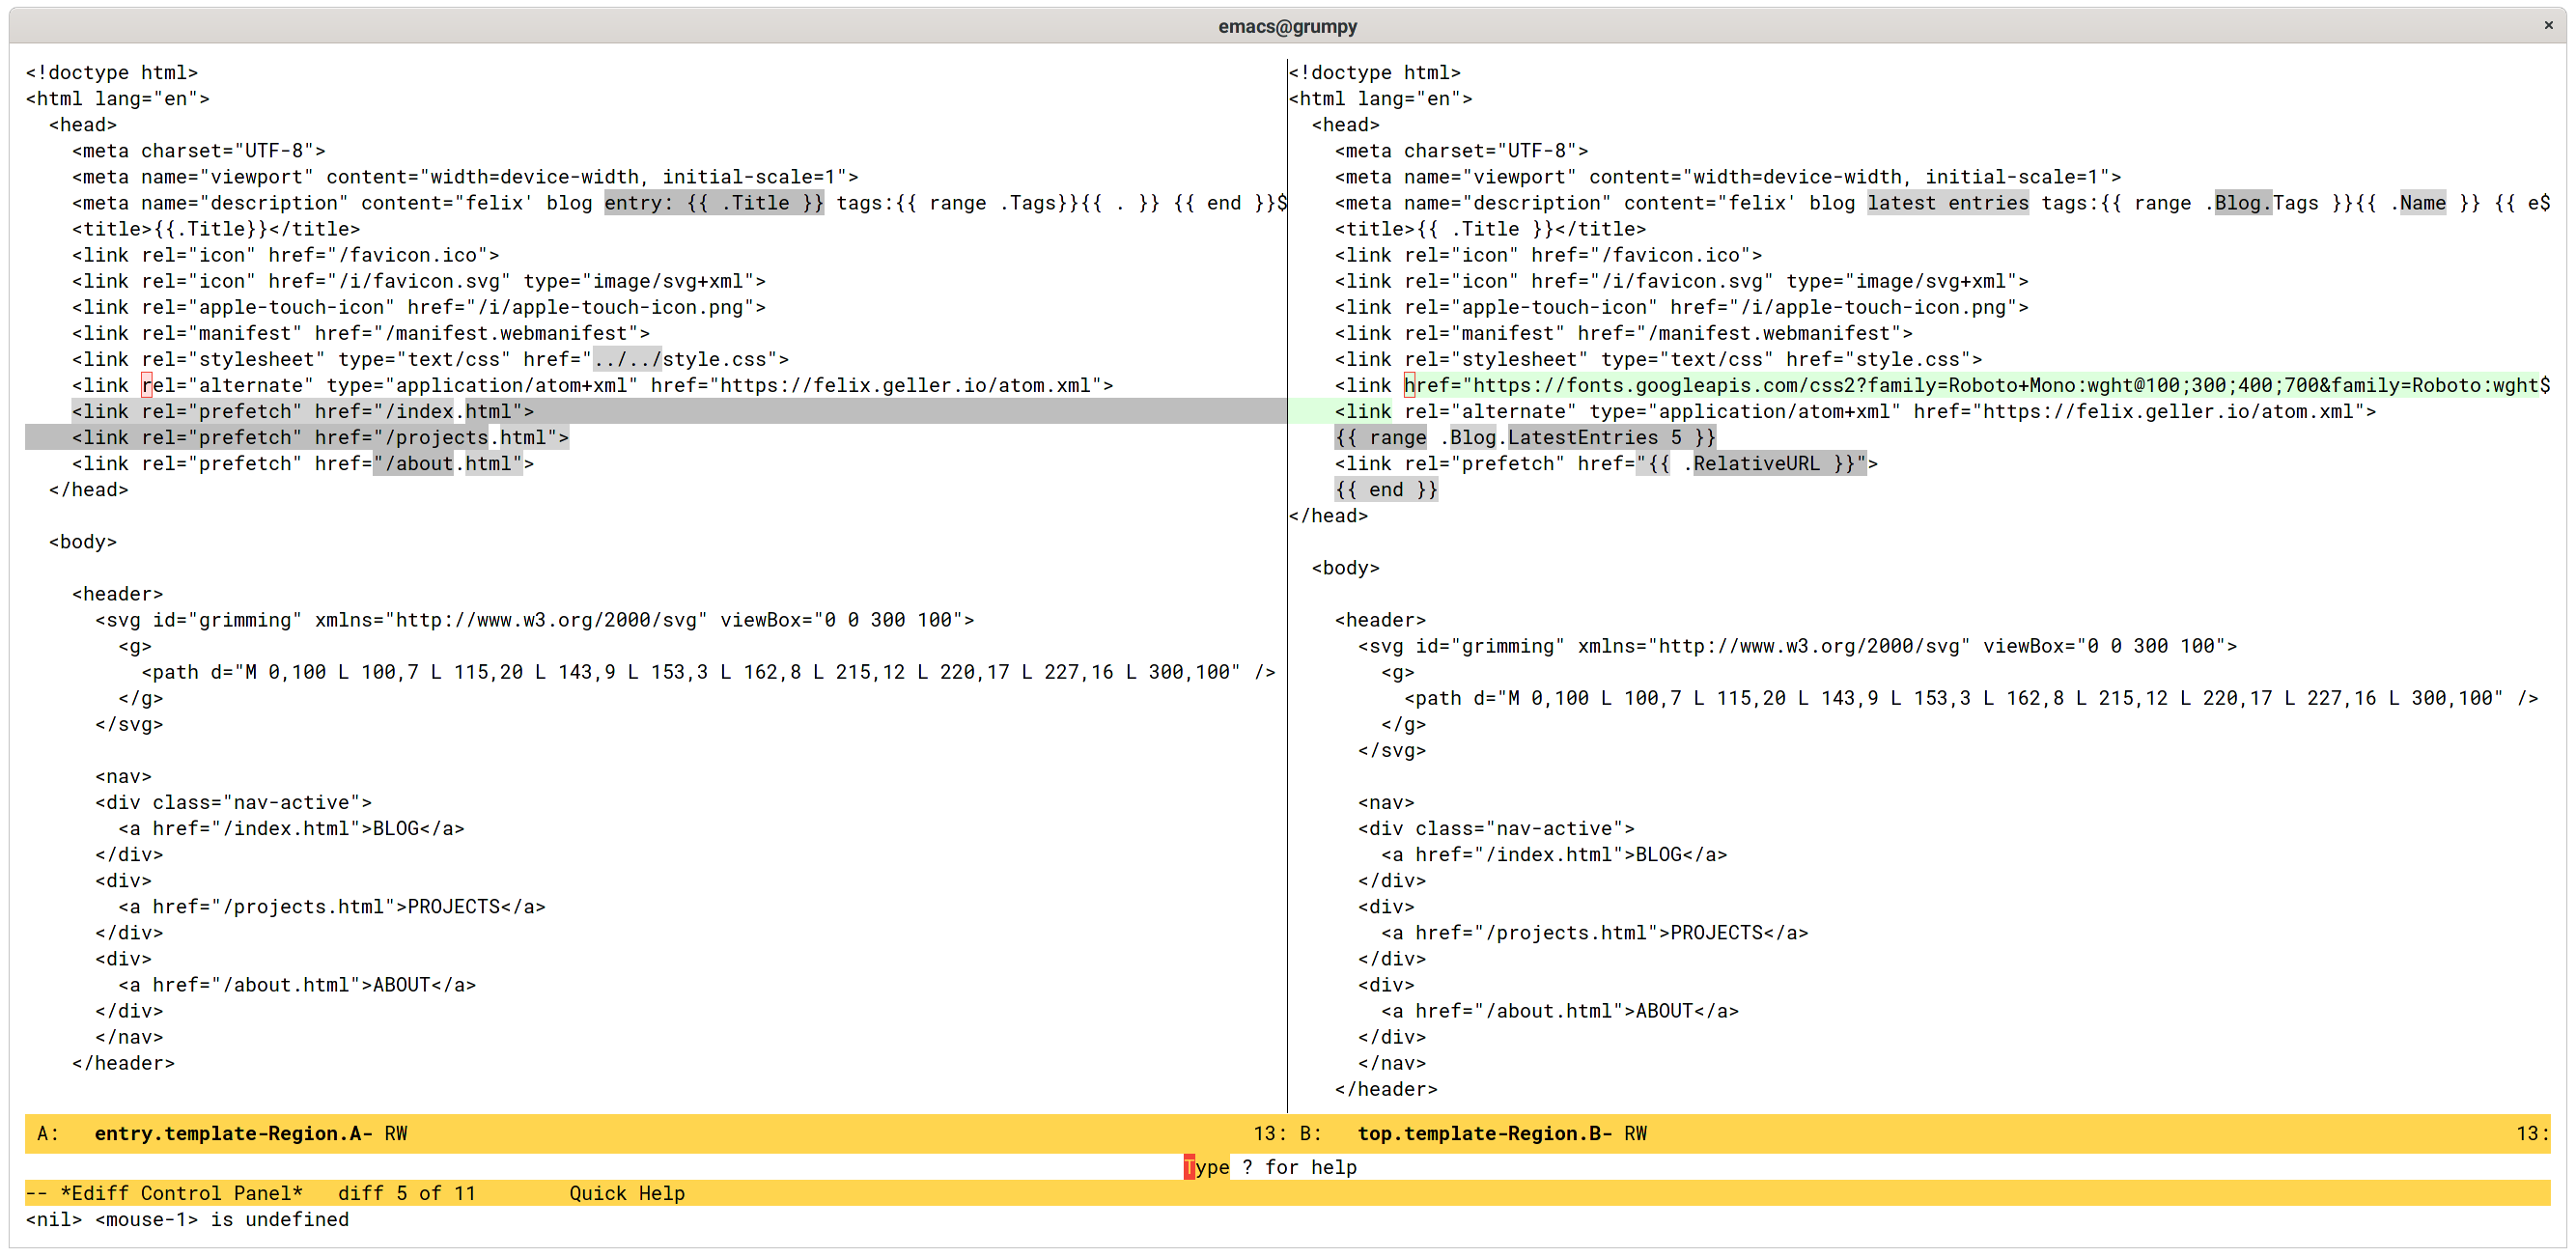Click left pane '</head>' line

click(89, 489)
